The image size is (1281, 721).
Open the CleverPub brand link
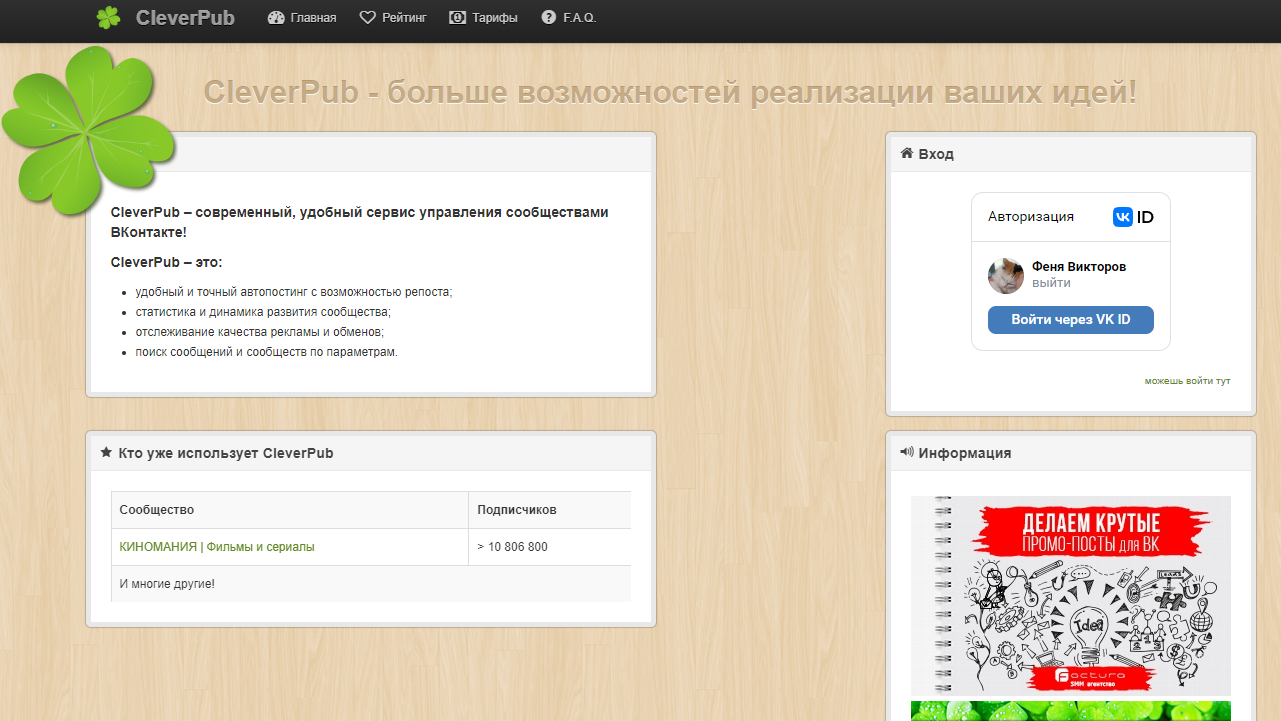(x=185, y=17)
